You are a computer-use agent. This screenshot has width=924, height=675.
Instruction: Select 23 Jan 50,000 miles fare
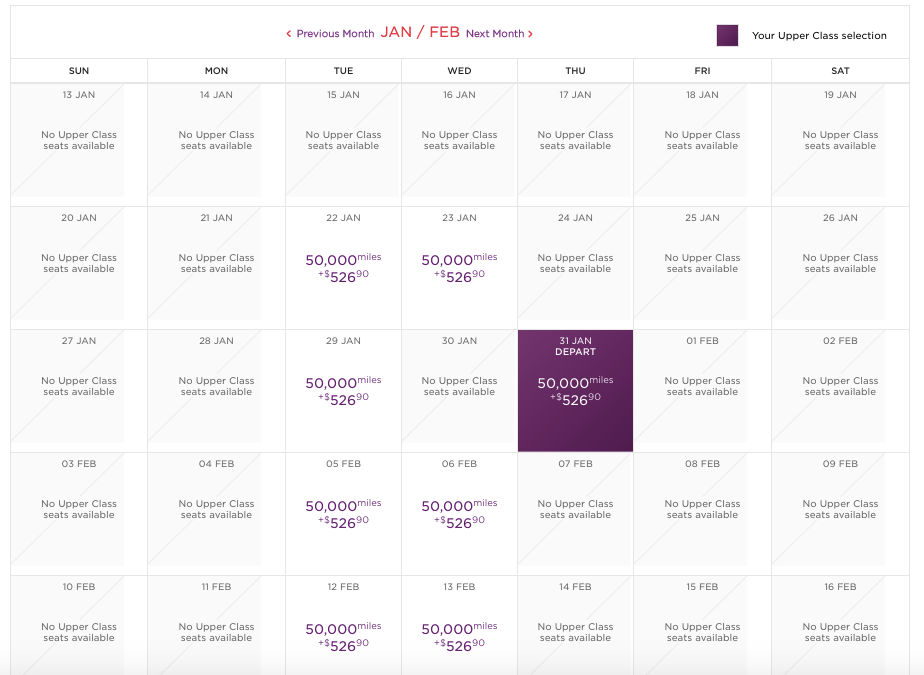(x=460, y=268)
